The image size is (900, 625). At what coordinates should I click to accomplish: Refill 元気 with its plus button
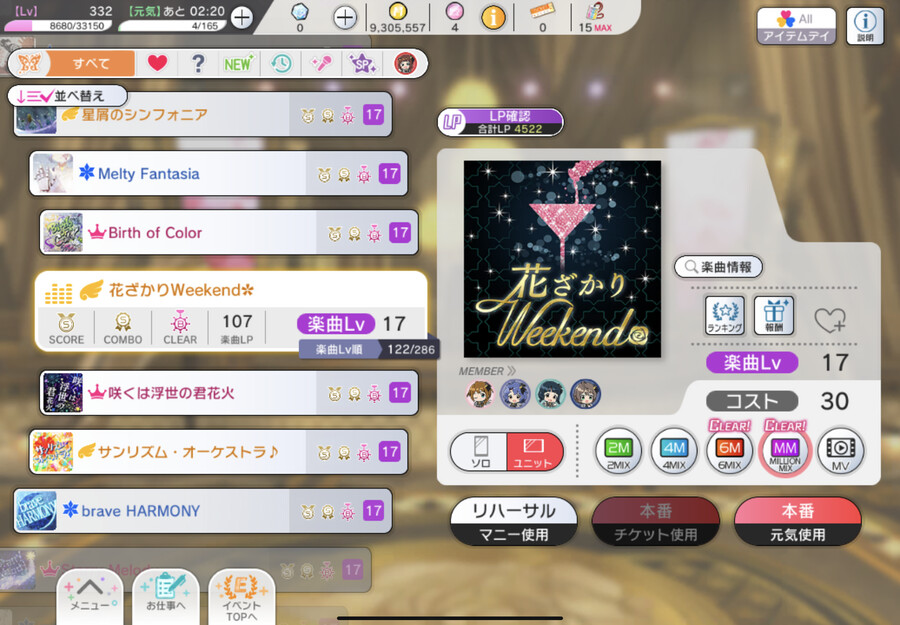tap(242, 18)
